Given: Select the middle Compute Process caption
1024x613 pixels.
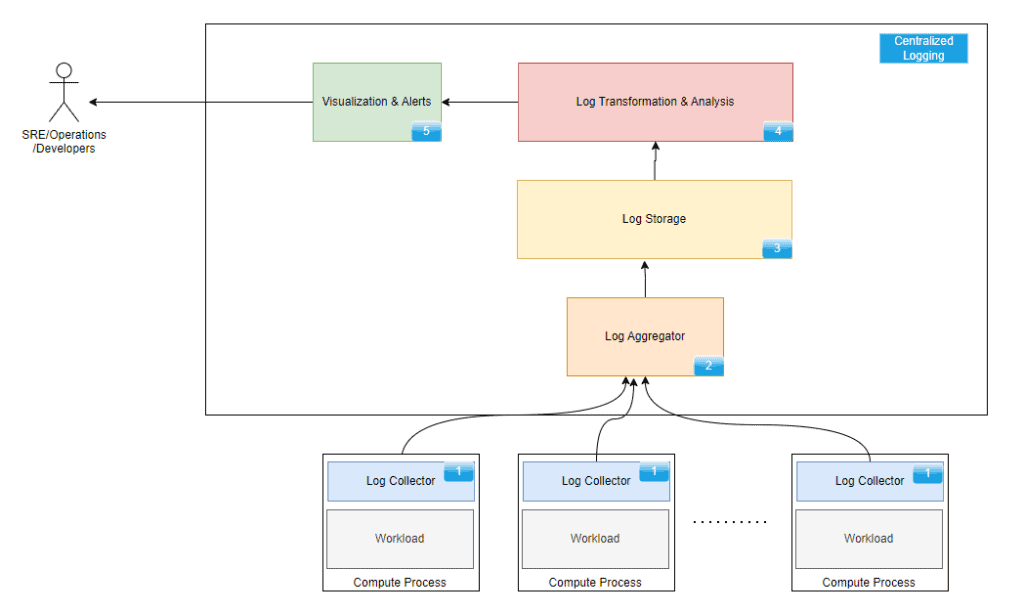Looking at the screenshot, I should (595, 582).
